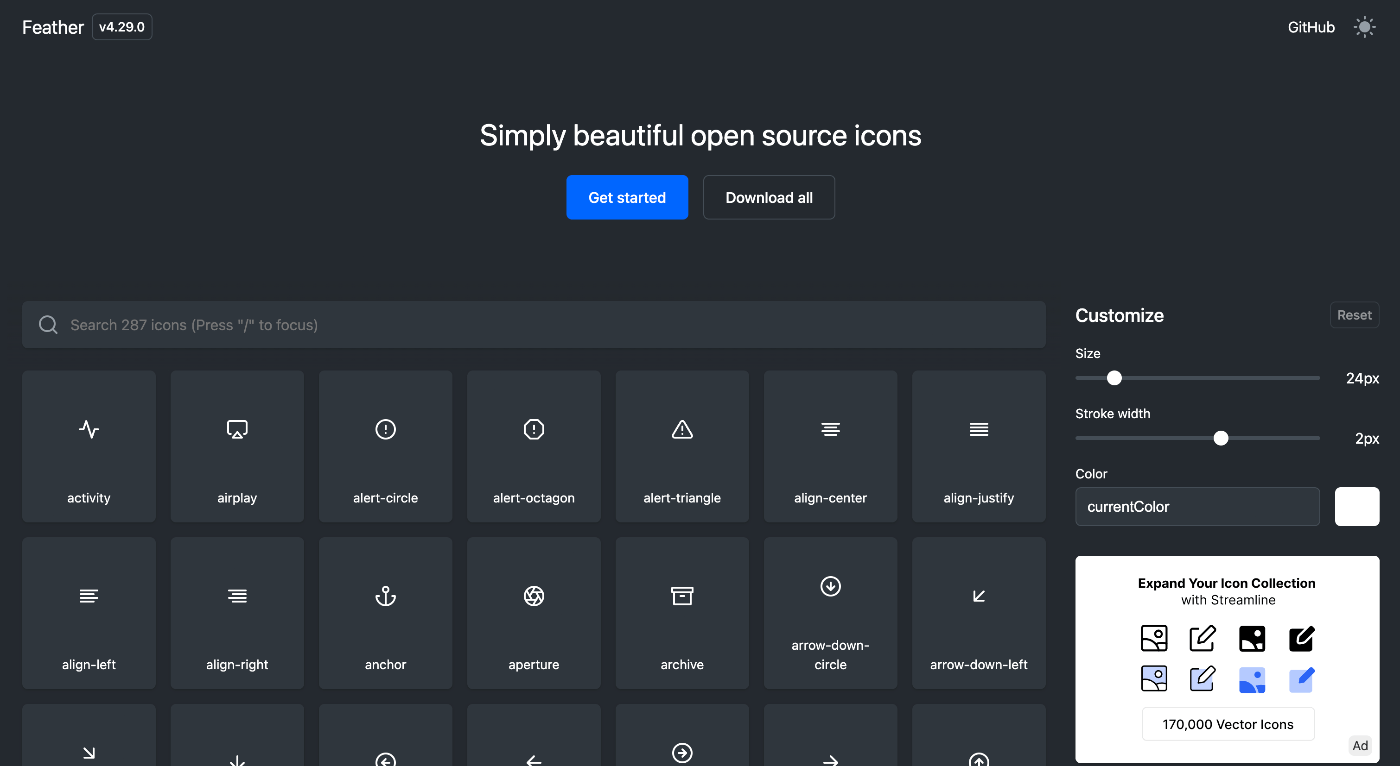
Task: Click the Customize heading
Action: (1119, 315)
